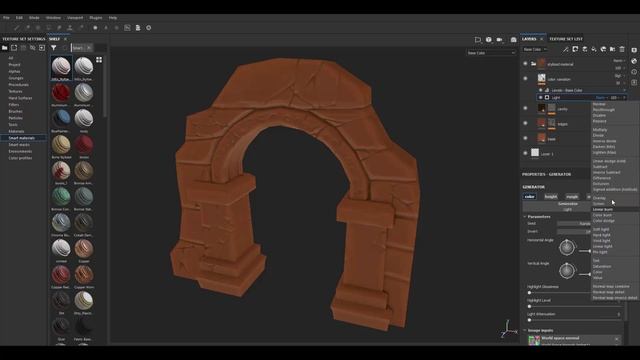This screenshot has width=640, height=360.
Task: Select the Smudge tool in top toolbar
Action: click(59, 28)
